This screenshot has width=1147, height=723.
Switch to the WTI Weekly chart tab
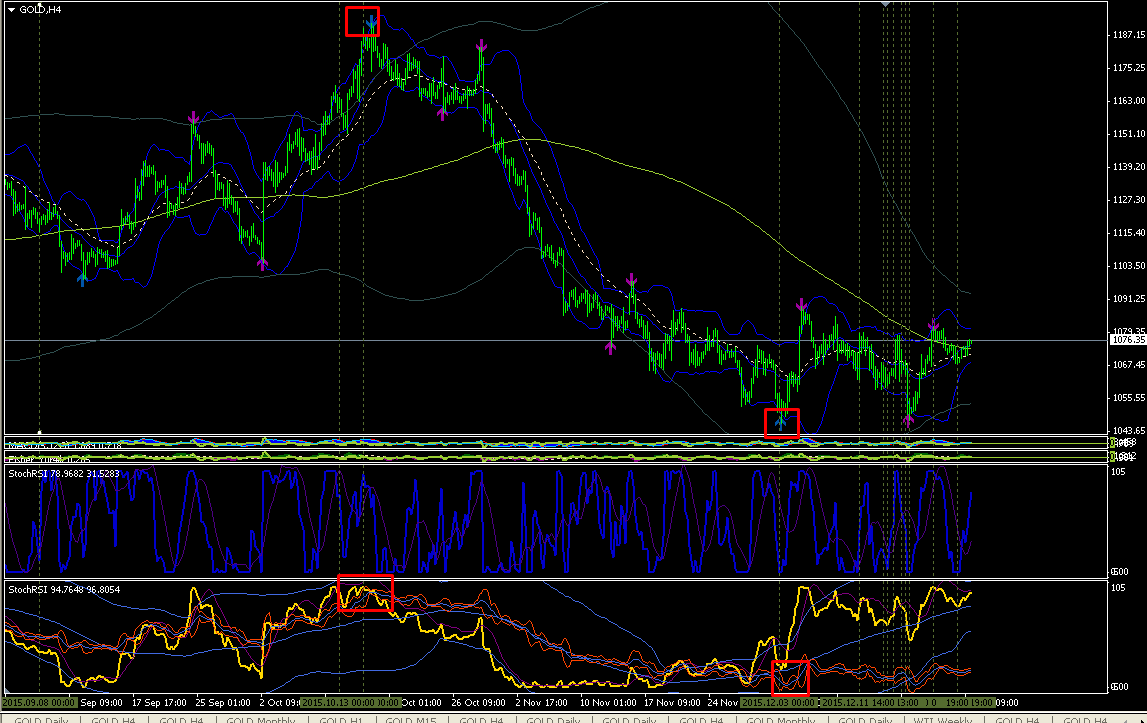point(943,719)
